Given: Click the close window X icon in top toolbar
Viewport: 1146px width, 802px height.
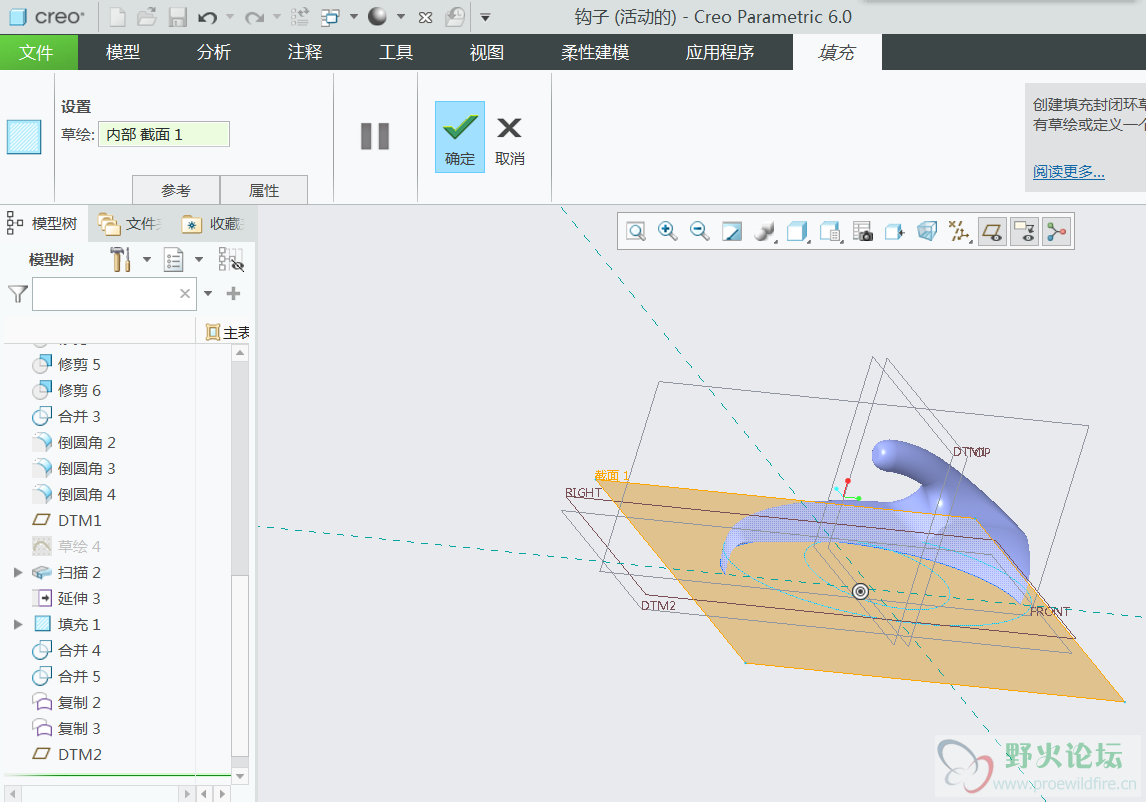Looking at the screenshot, I should [425, 17].
